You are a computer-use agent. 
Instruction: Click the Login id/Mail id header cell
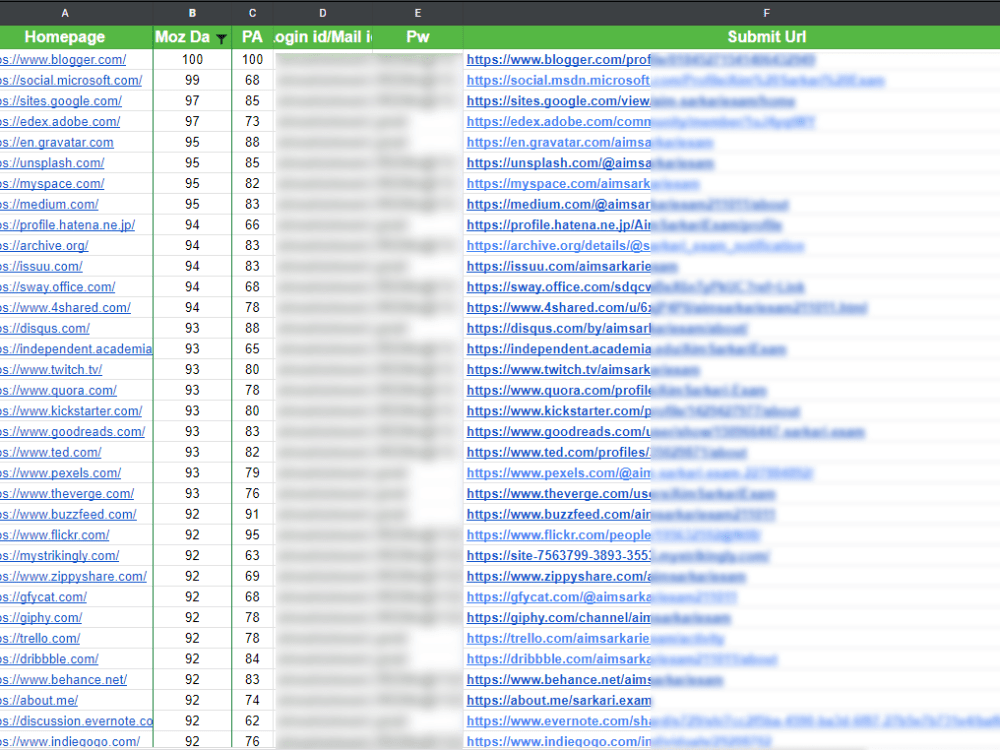point(323,37)
